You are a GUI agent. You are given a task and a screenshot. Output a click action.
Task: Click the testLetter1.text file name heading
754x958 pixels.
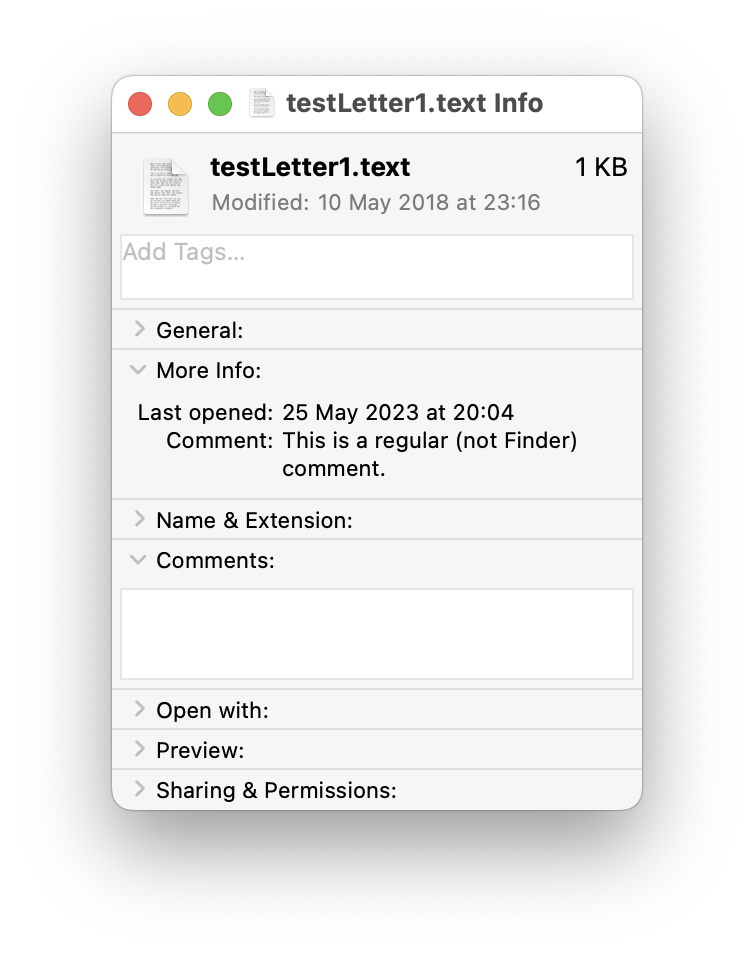point(310,167)
